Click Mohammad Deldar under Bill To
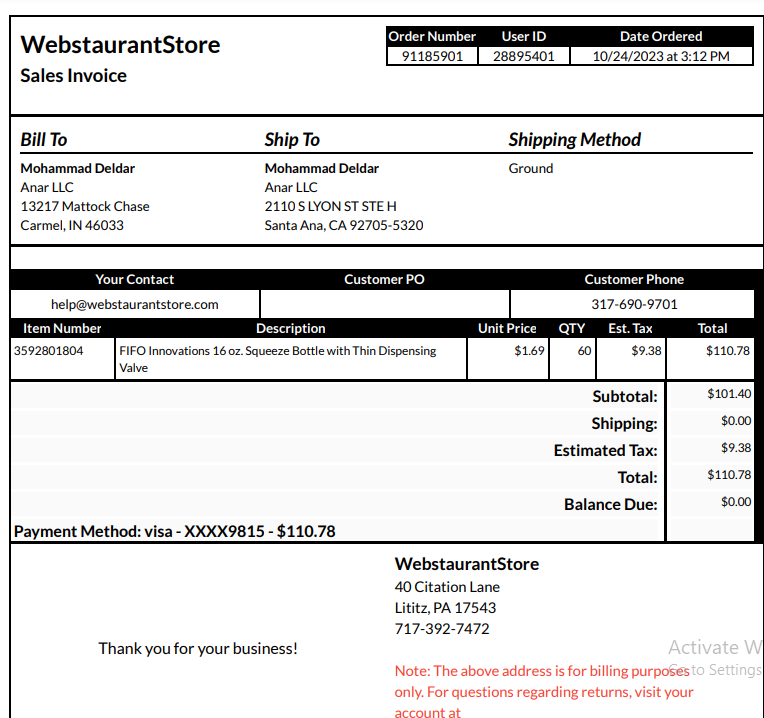The width and height of the screenshot is (764, 718). [x=77, y=169]
